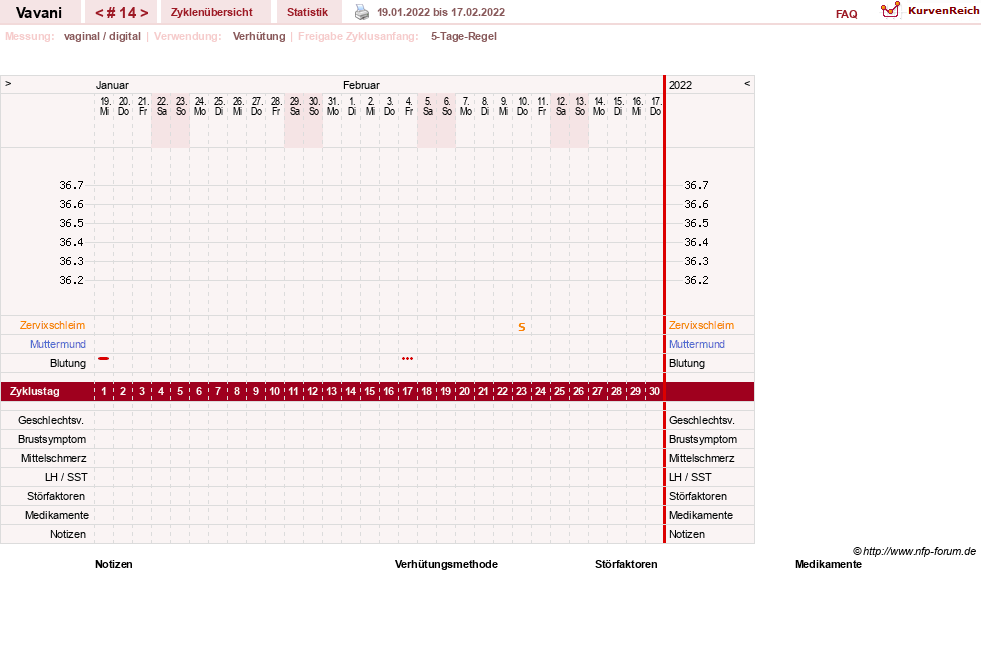Open the KurvenReich logo icon
Image resolution: width=981 pixels, height=663 pixels.
tap(890, 10)
